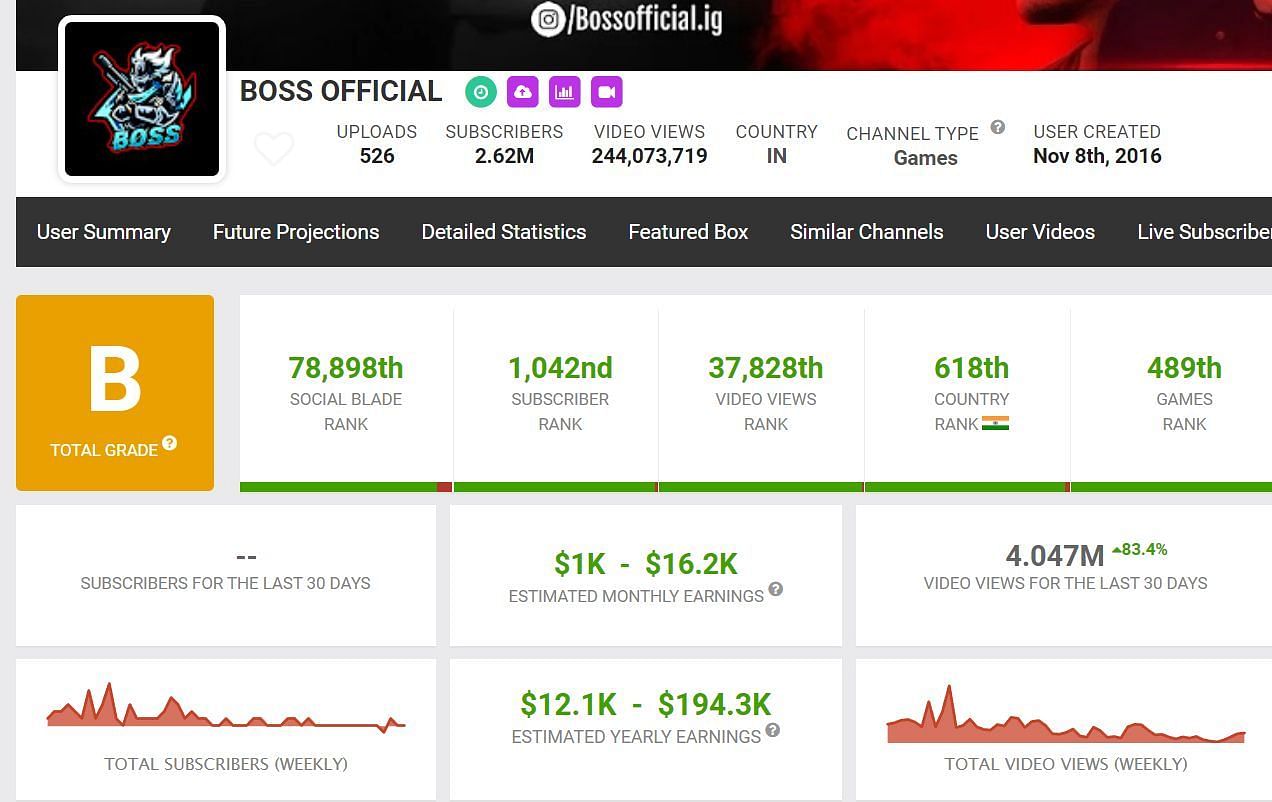Click the help icon by Estimated Monthly Earnings
This screenshot has width=1272, height=802.
coord(776,590)
